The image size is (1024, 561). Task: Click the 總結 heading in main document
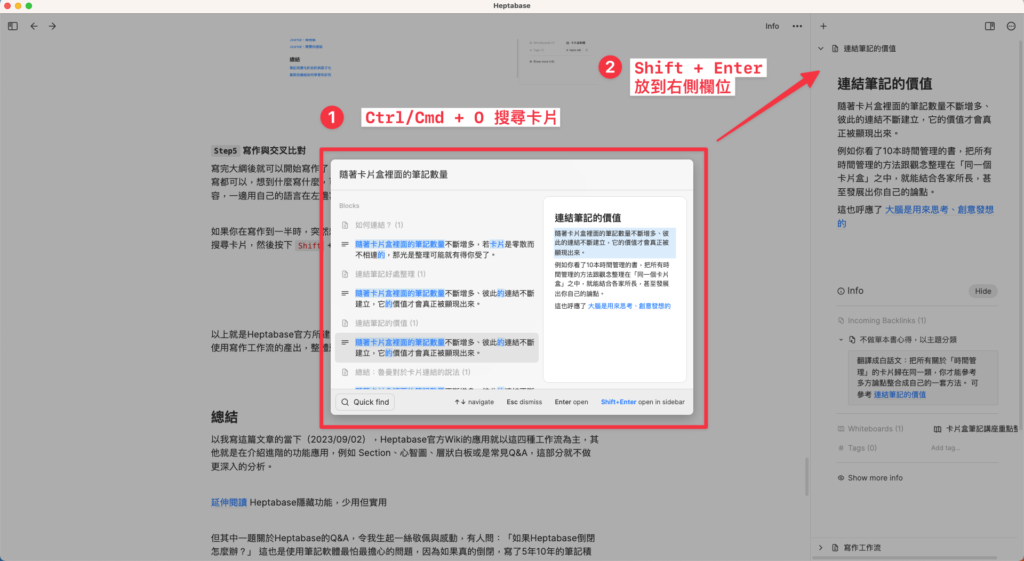pos(224,417)
